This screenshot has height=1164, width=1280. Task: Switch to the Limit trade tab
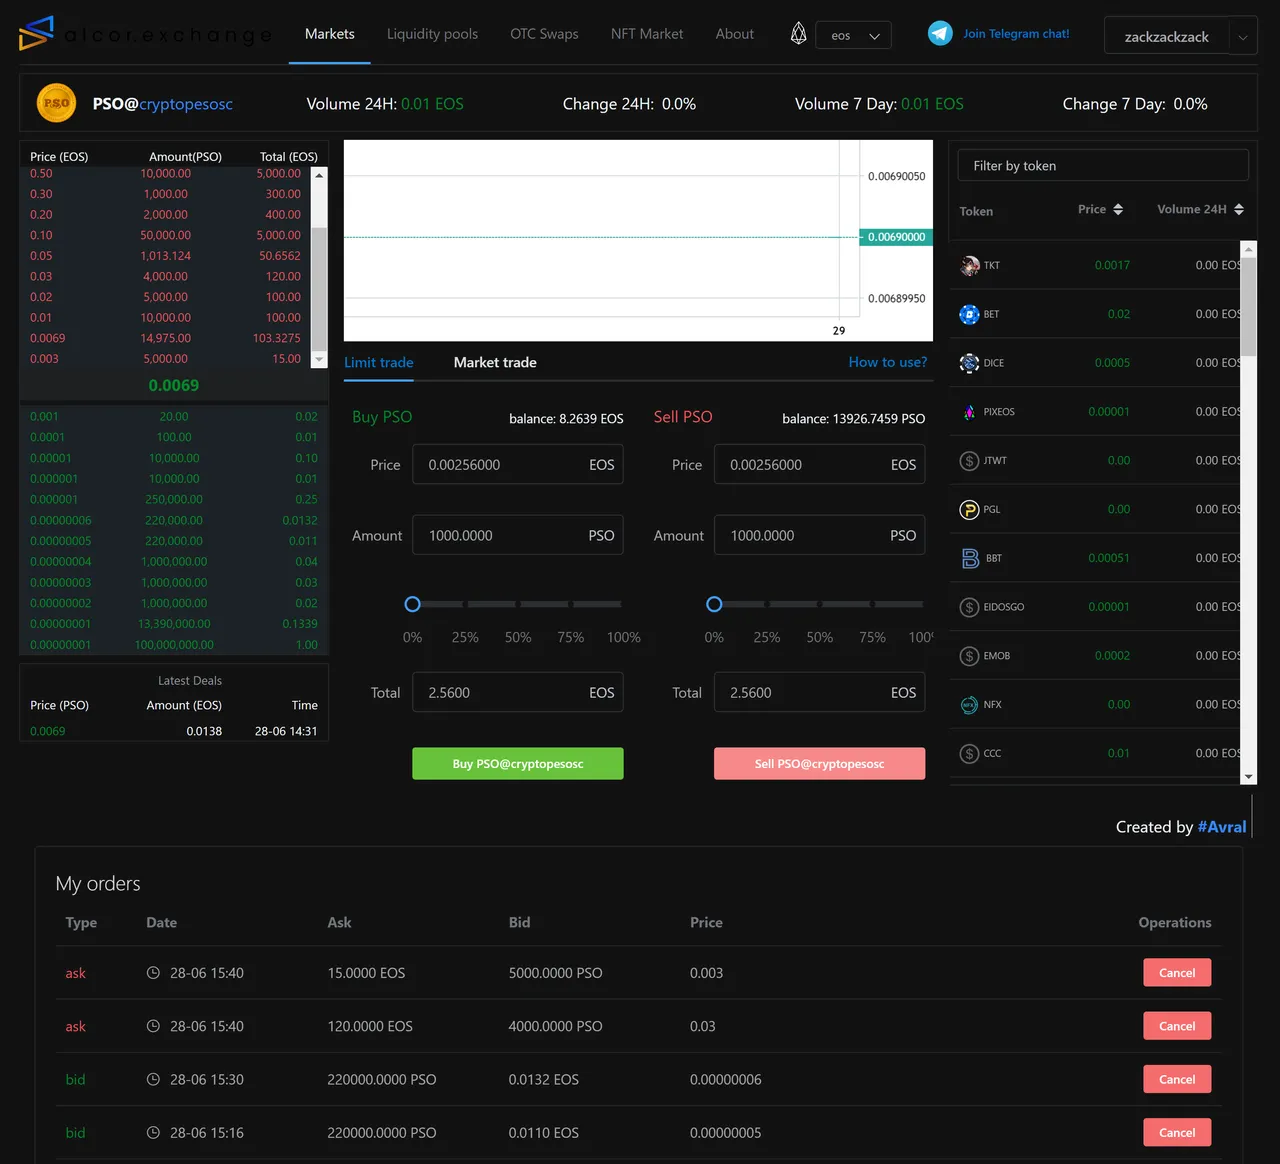coord(379,363)
